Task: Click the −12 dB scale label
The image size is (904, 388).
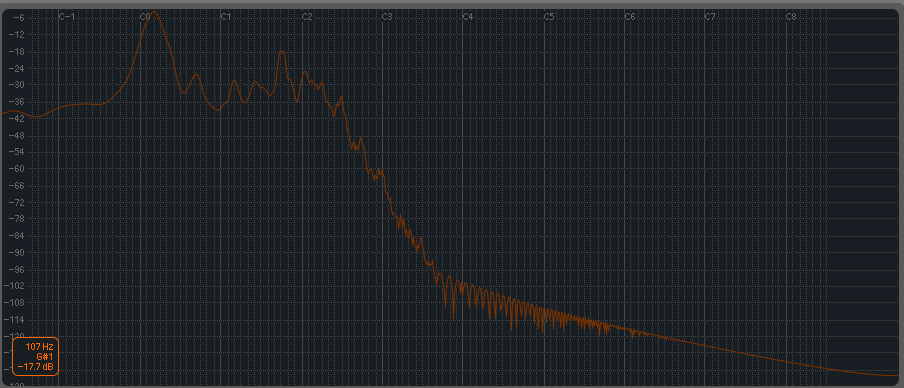Action: point(16,35)
